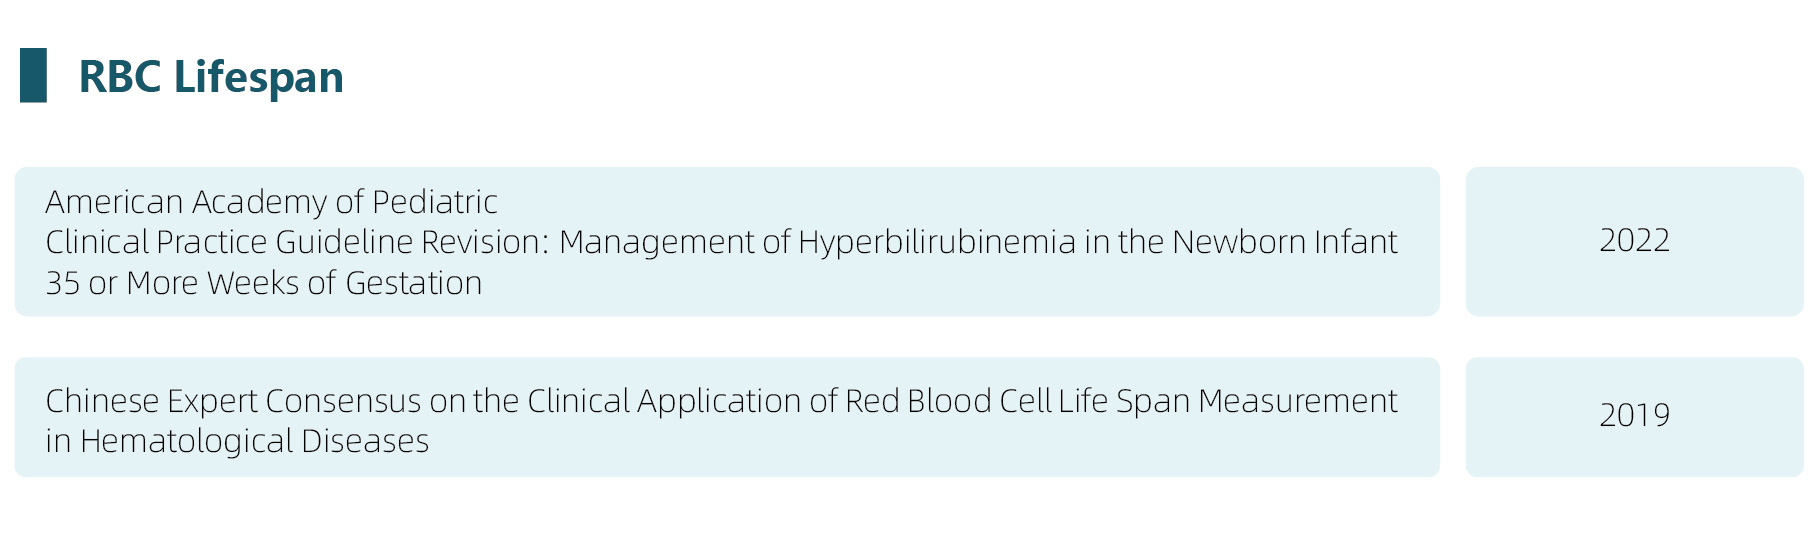Select the RBC Lifespan heading

[x=210, y=77]
